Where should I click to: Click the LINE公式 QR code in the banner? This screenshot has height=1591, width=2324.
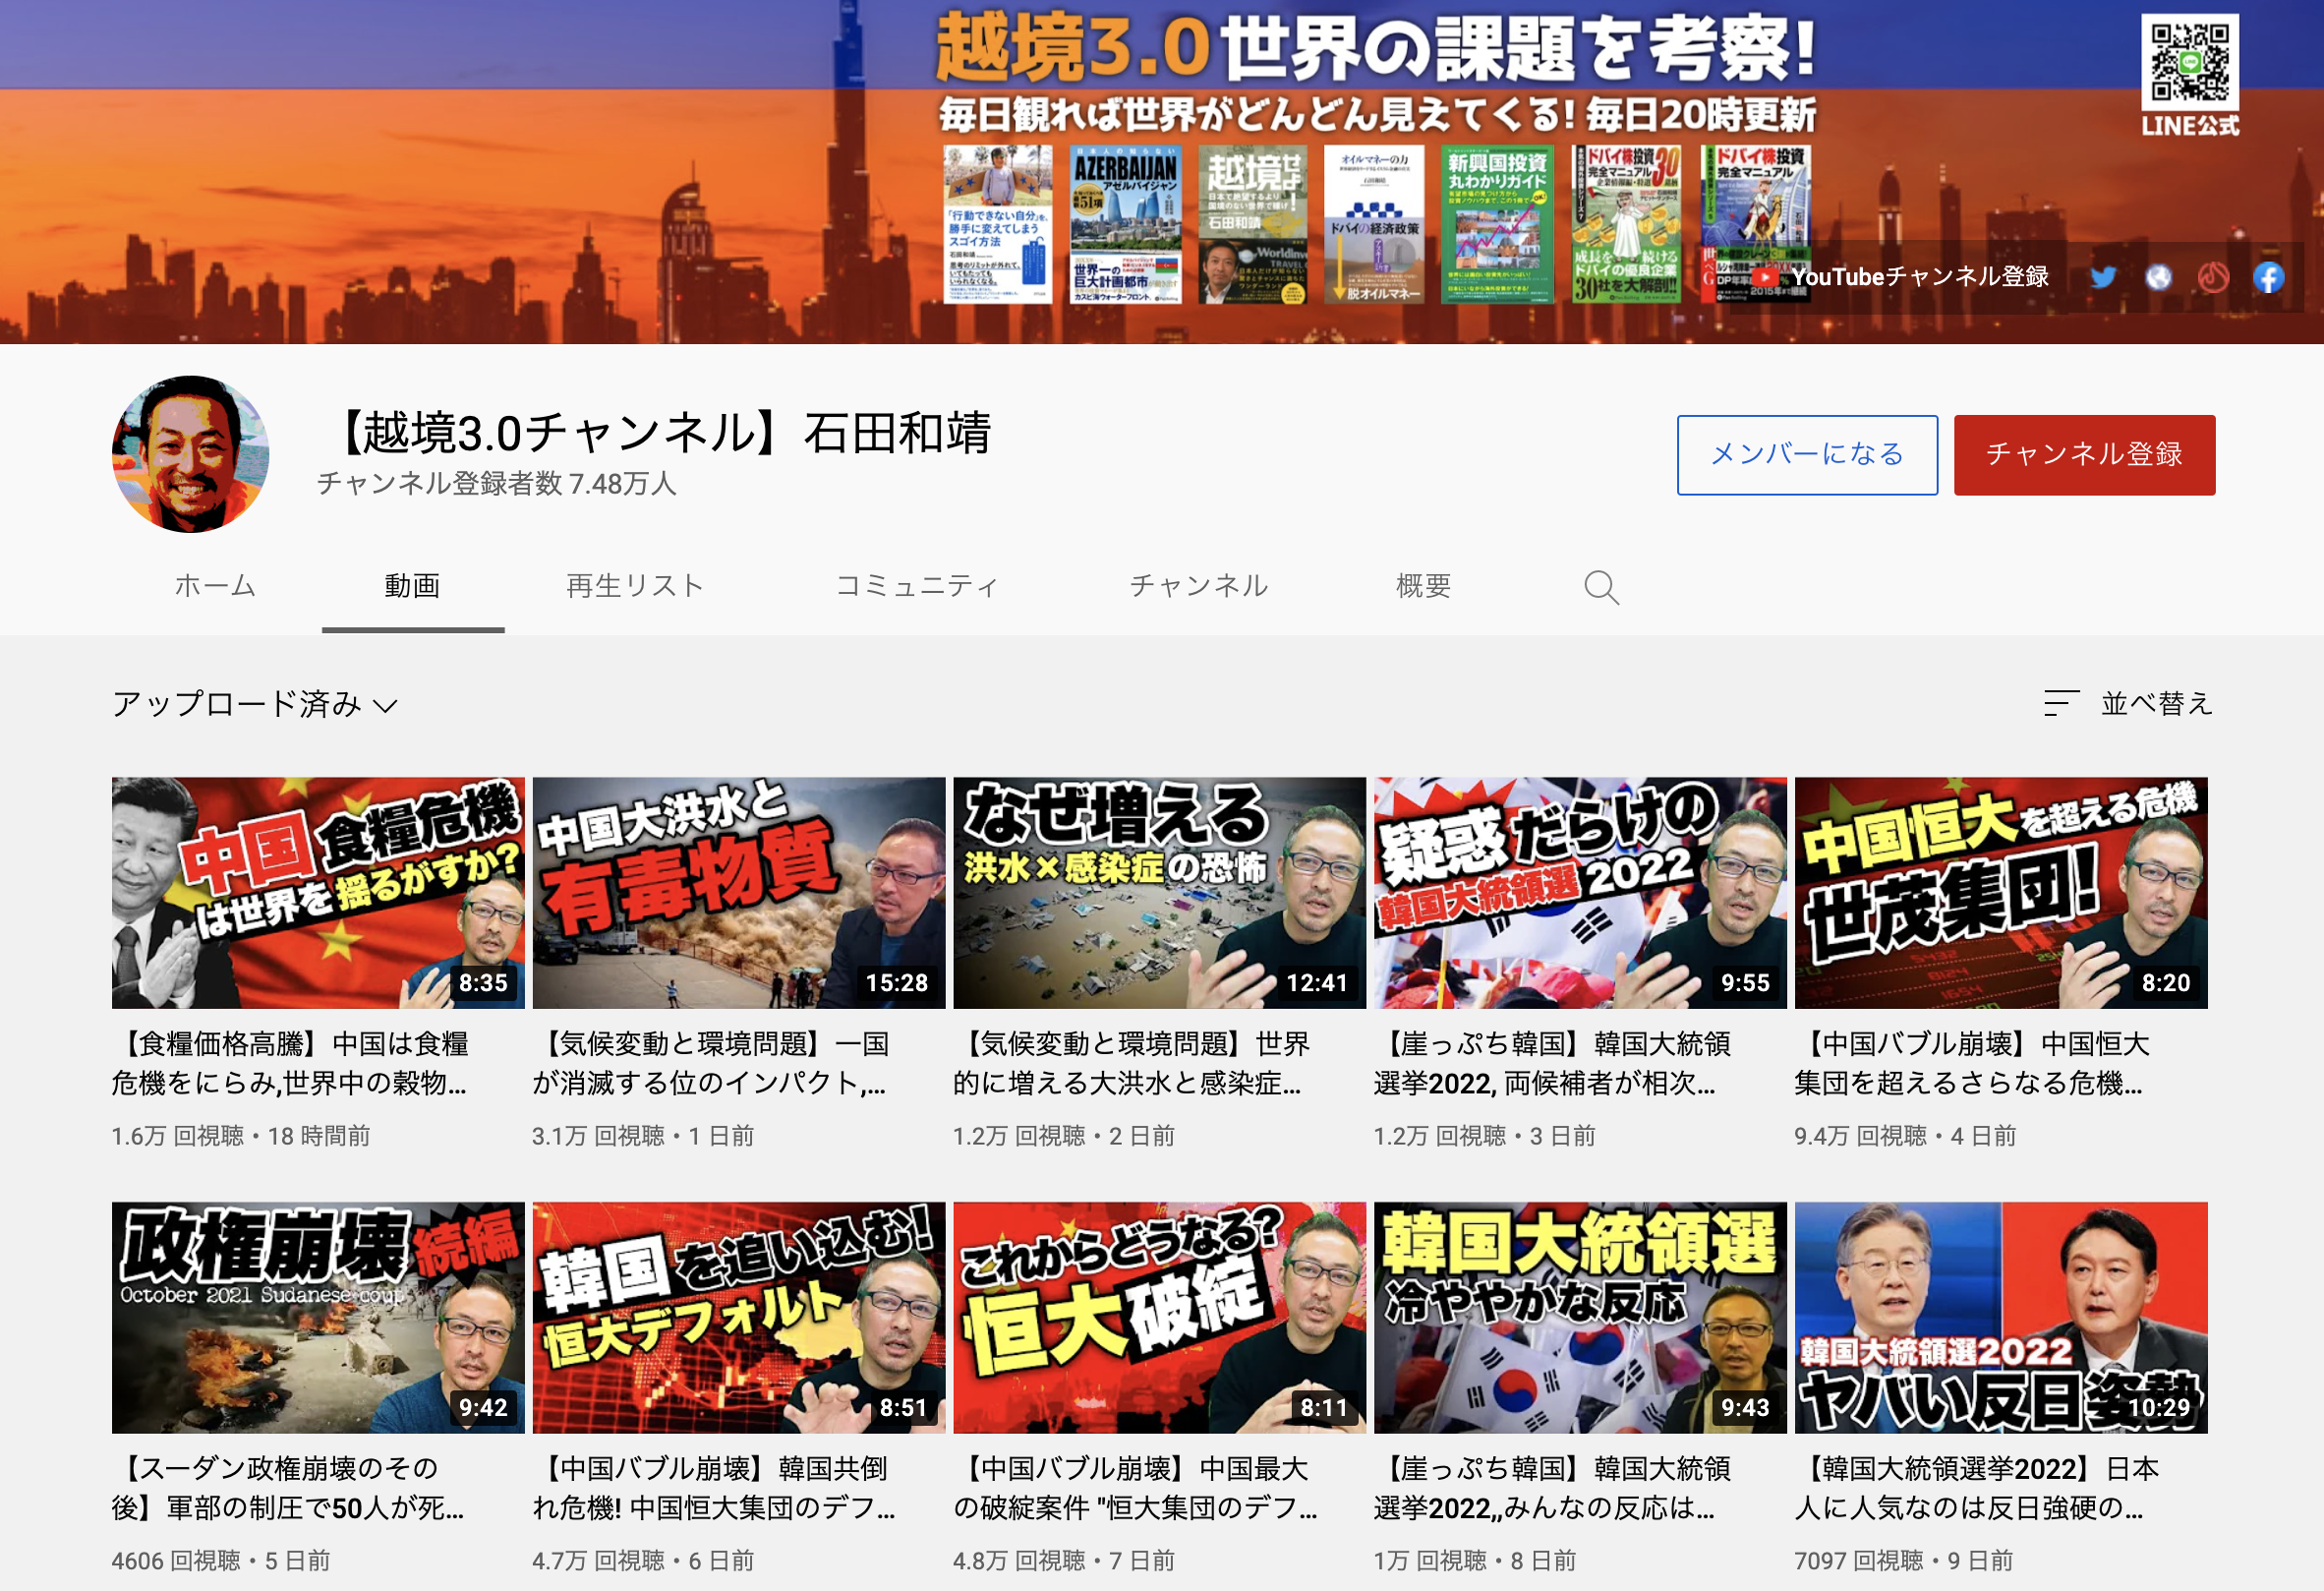tap(2189, 62)
